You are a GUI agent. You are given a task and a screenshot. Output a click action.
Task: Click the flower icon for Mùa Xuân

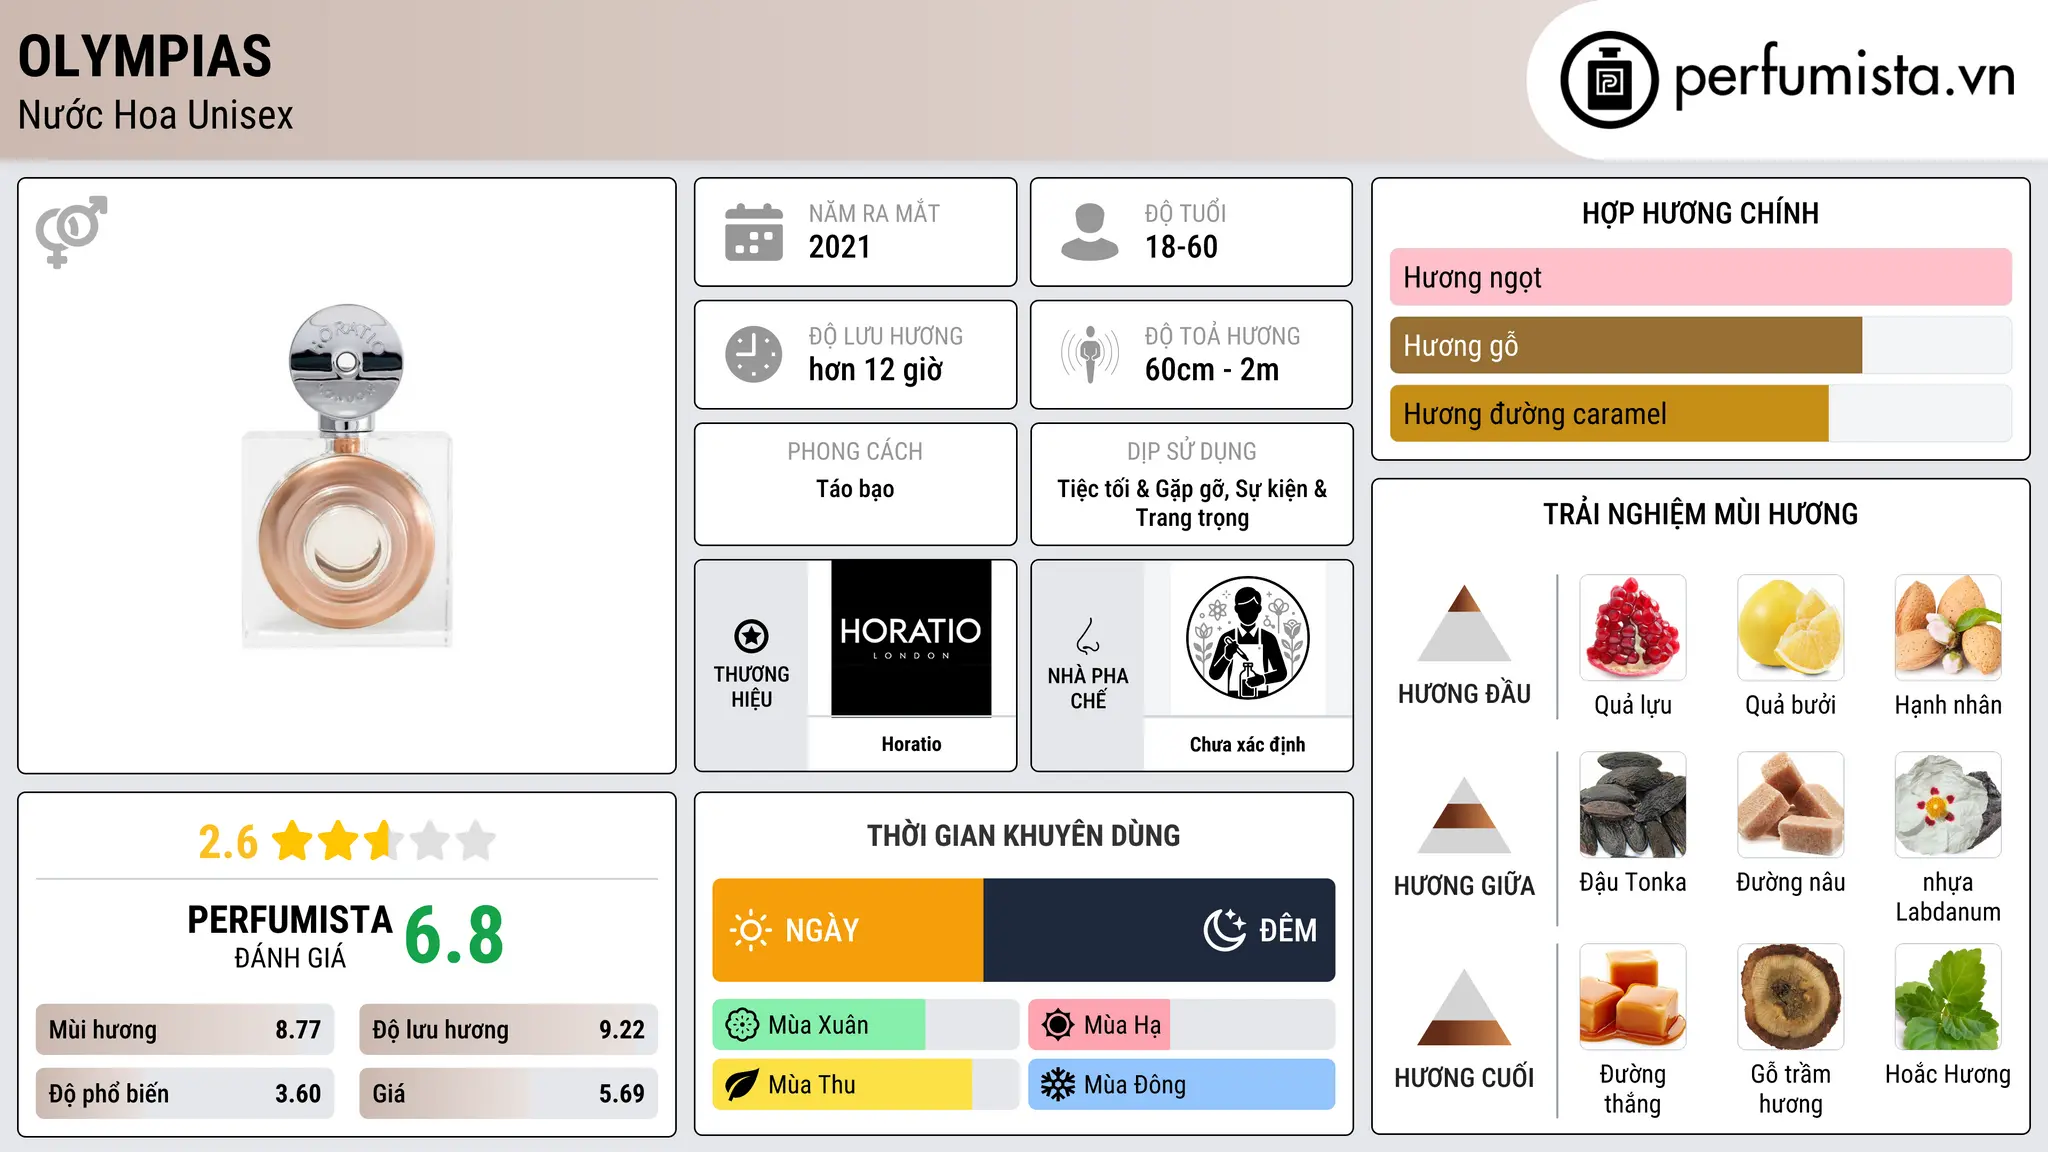742,1025
